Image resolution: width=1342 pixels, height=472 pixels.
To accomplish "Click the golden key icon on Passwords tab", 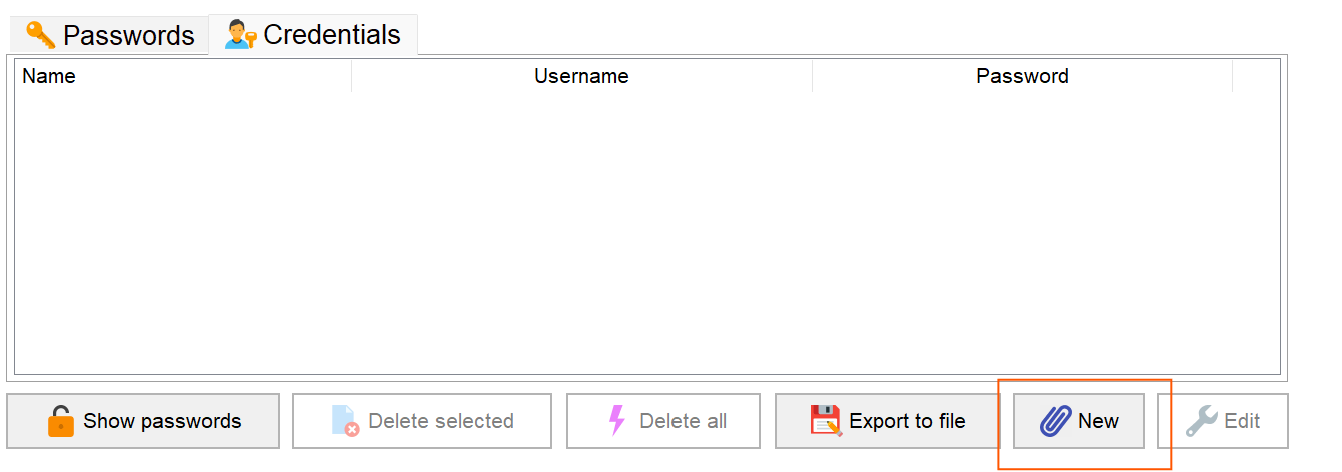I will tap(41, 35).
